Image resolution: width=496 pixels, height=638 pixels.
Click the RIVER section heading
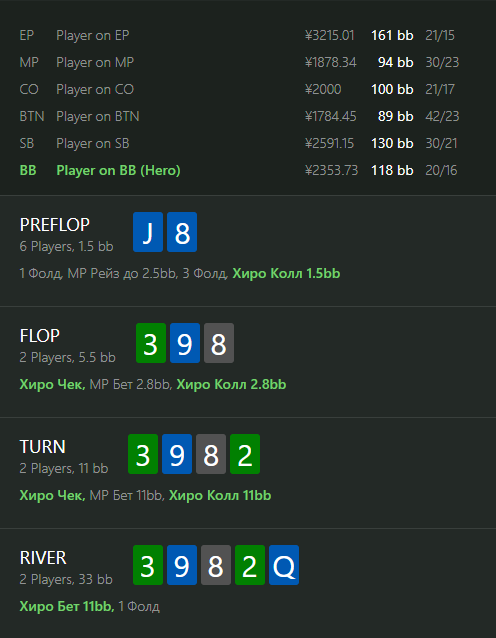(x=43, y=558)
